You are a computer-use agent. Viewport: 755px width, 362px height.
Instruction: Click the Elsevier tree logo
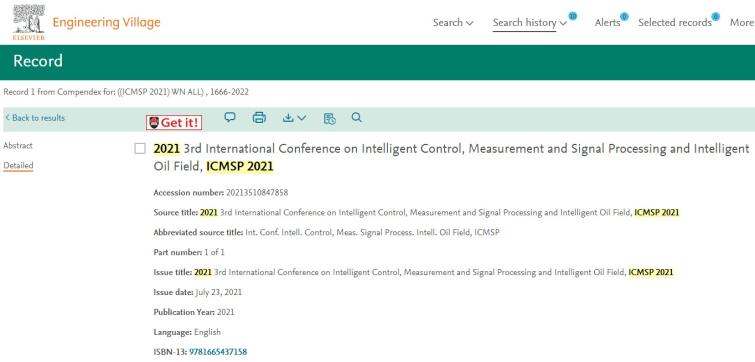(29, 22)
